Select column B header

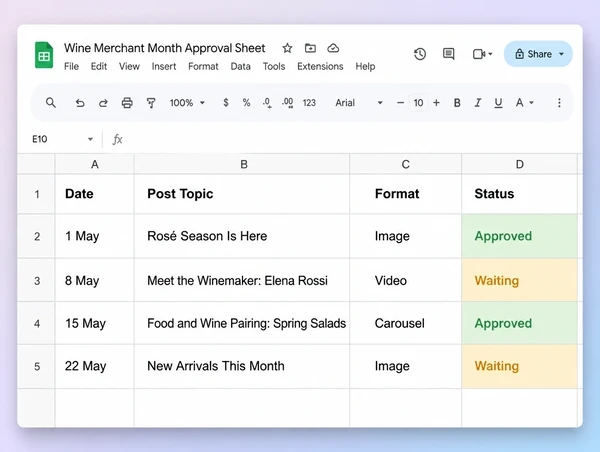244,164
